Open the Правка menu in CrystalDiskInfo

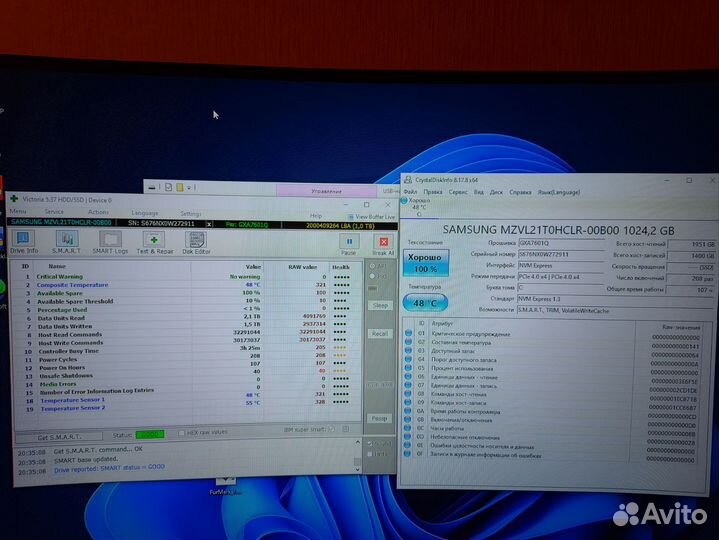coord(432,192)
